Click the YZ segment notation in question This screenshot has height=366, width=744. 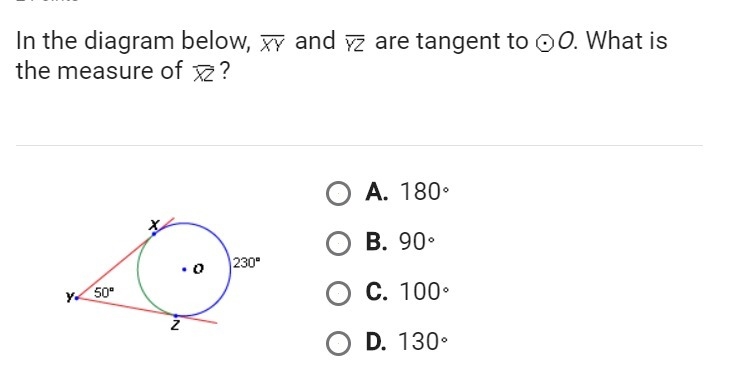355,44
